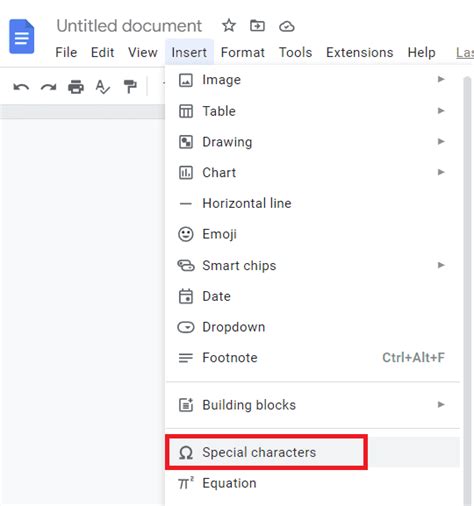Expand the Smart chips submenu arrow

point(441,265)
